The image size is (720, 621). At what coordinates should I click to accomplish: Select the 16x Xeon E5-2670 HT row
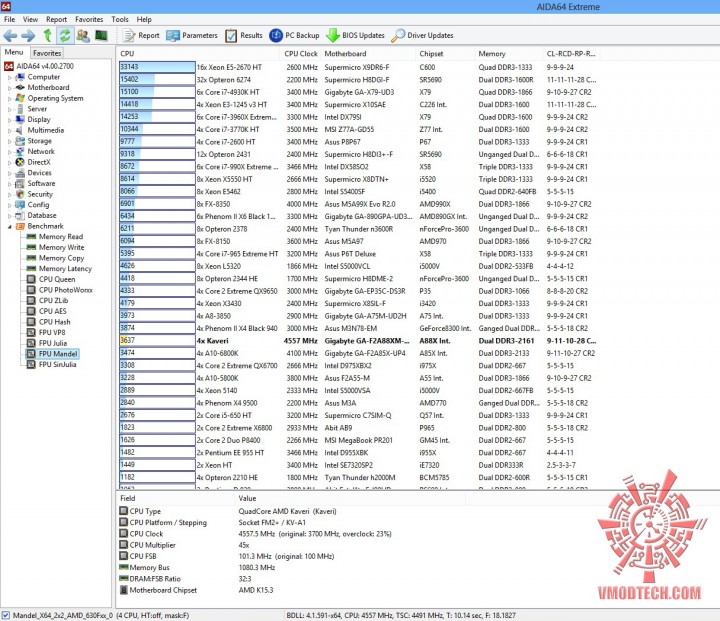(357, 67)
